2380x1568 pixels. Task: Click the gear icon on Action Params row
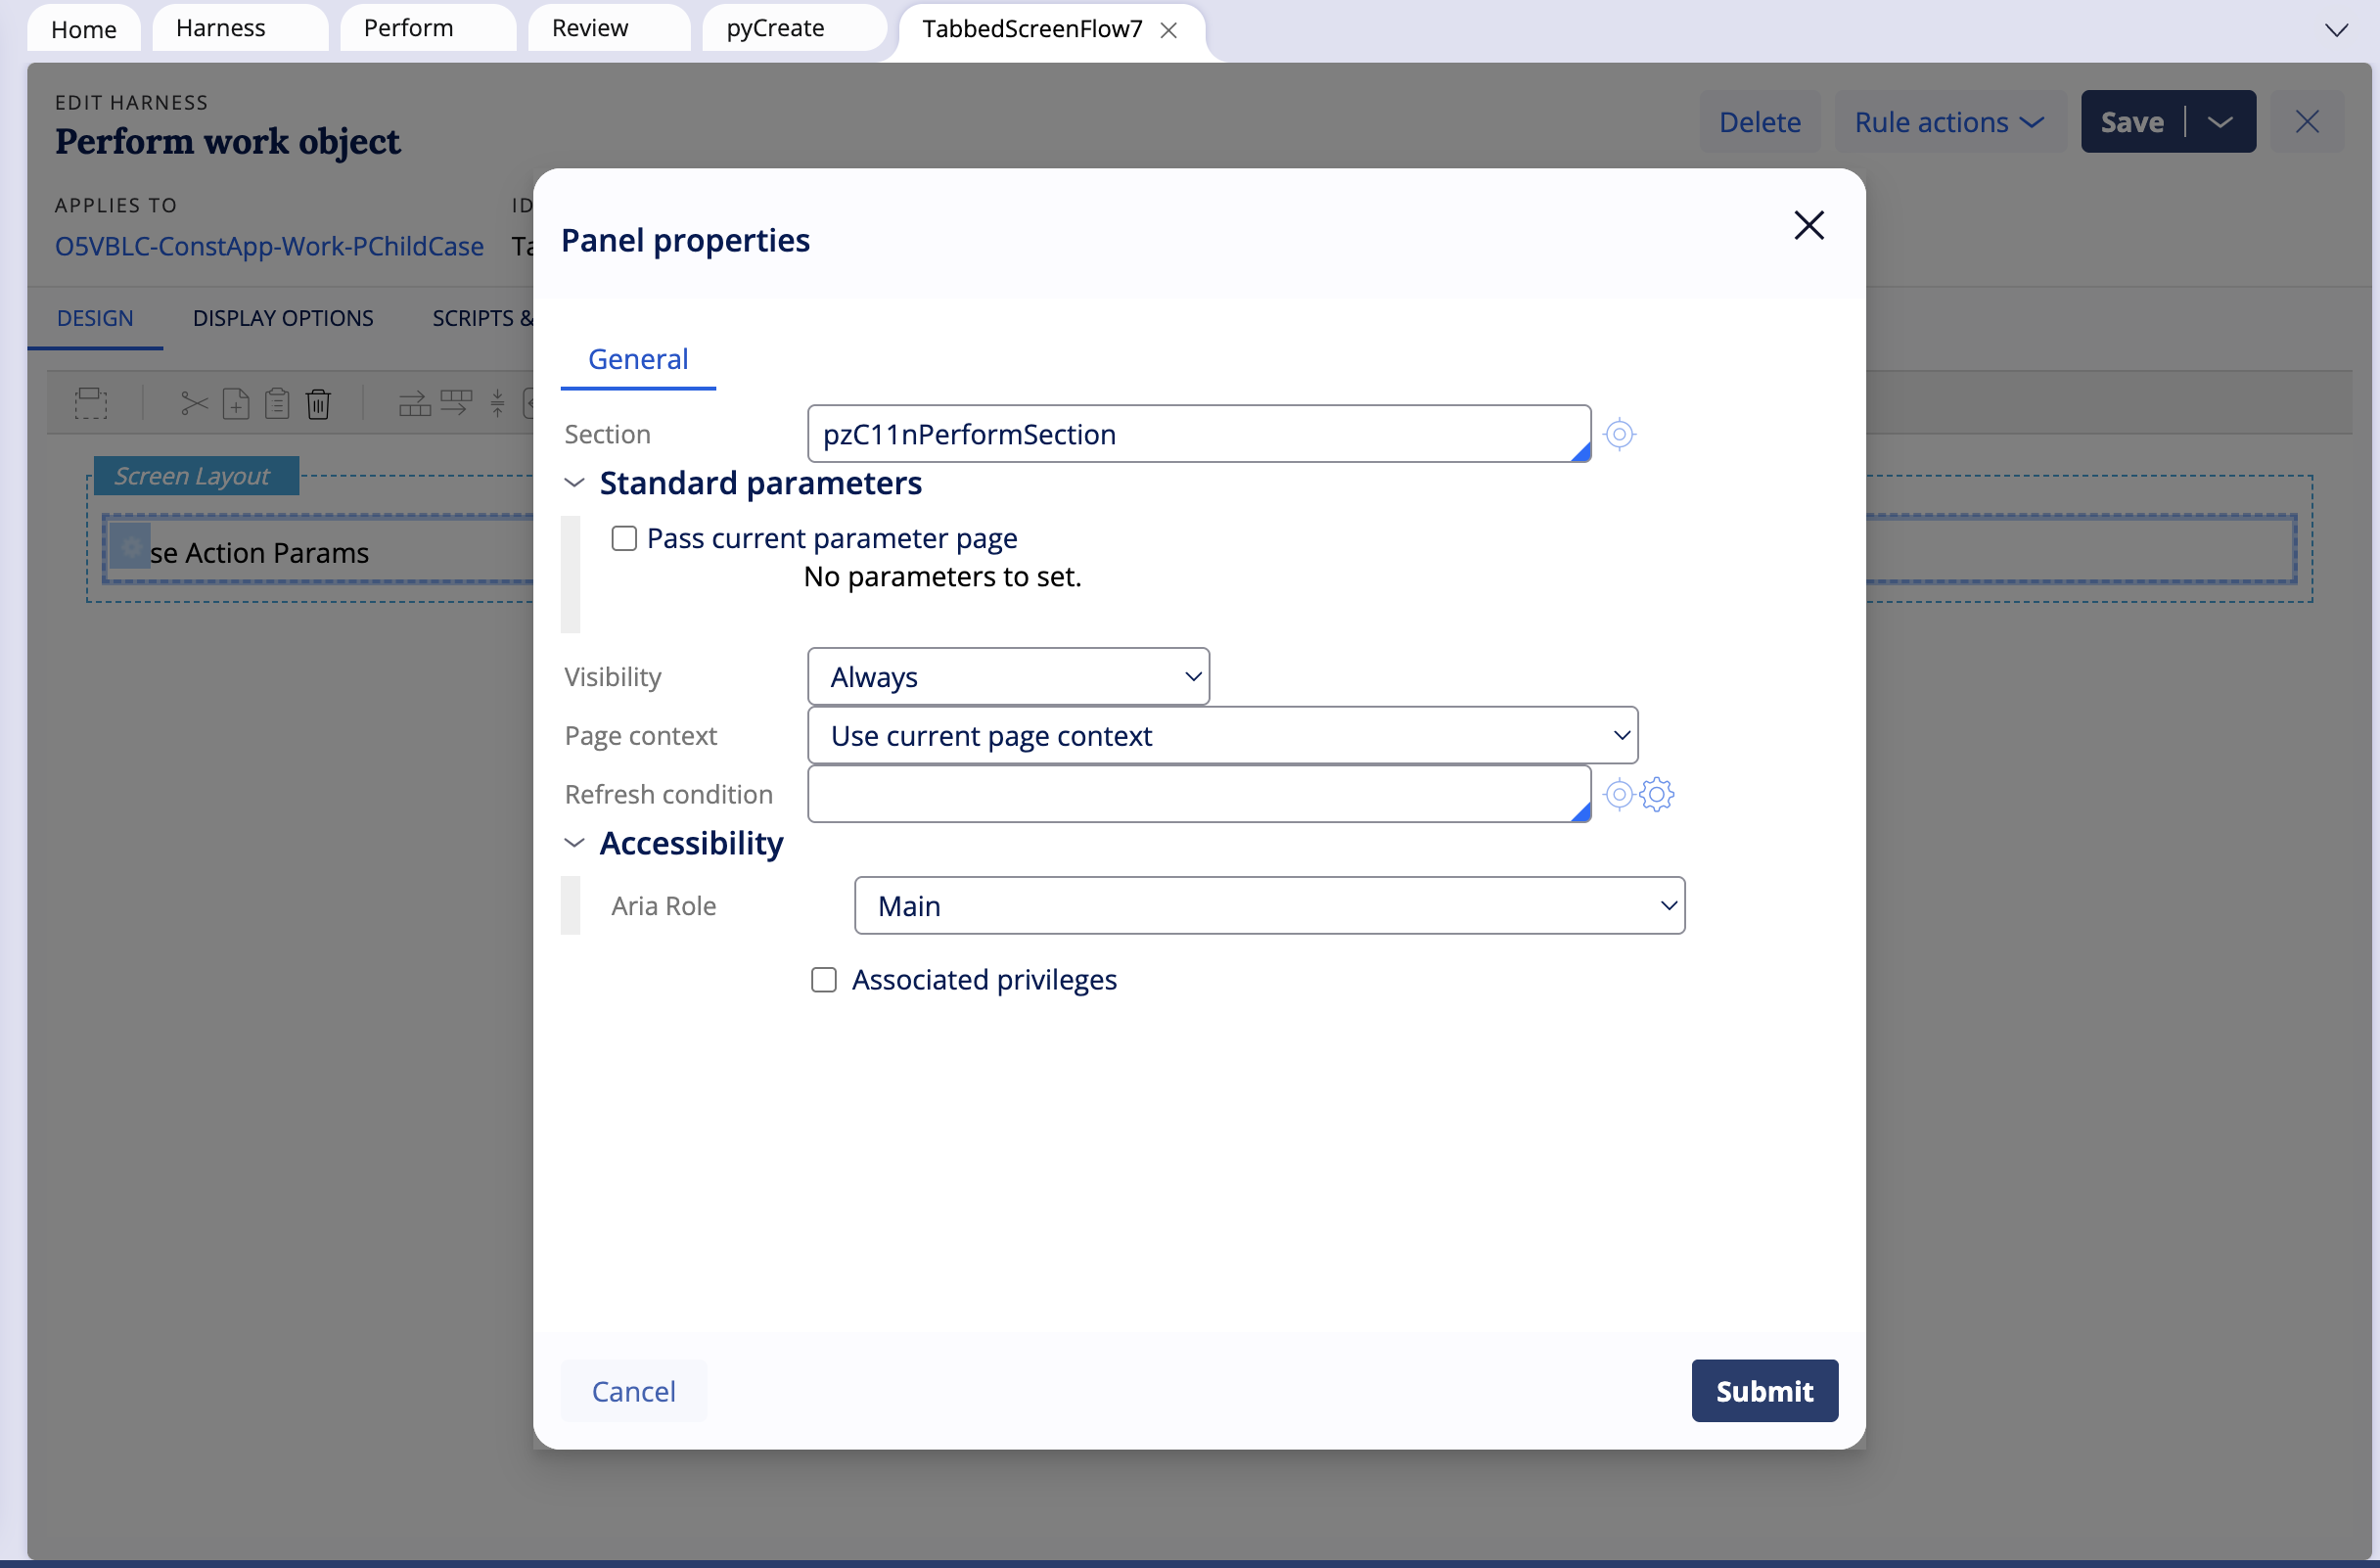pos(130,547)
